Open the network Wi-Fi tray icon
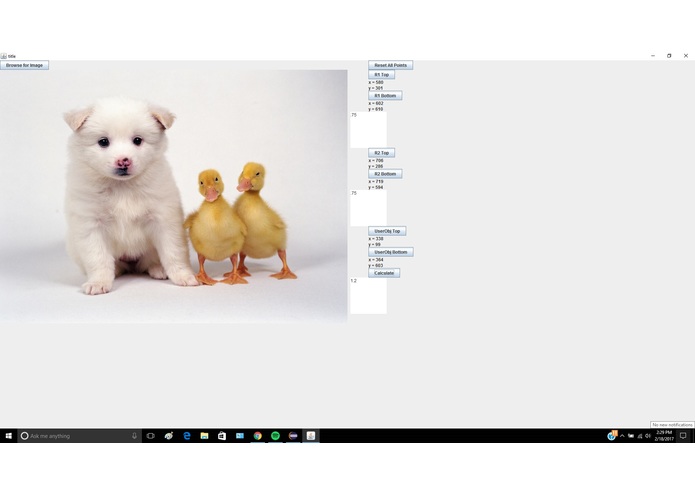The width and height of the screenshot is (695, 494). [640, 436]
